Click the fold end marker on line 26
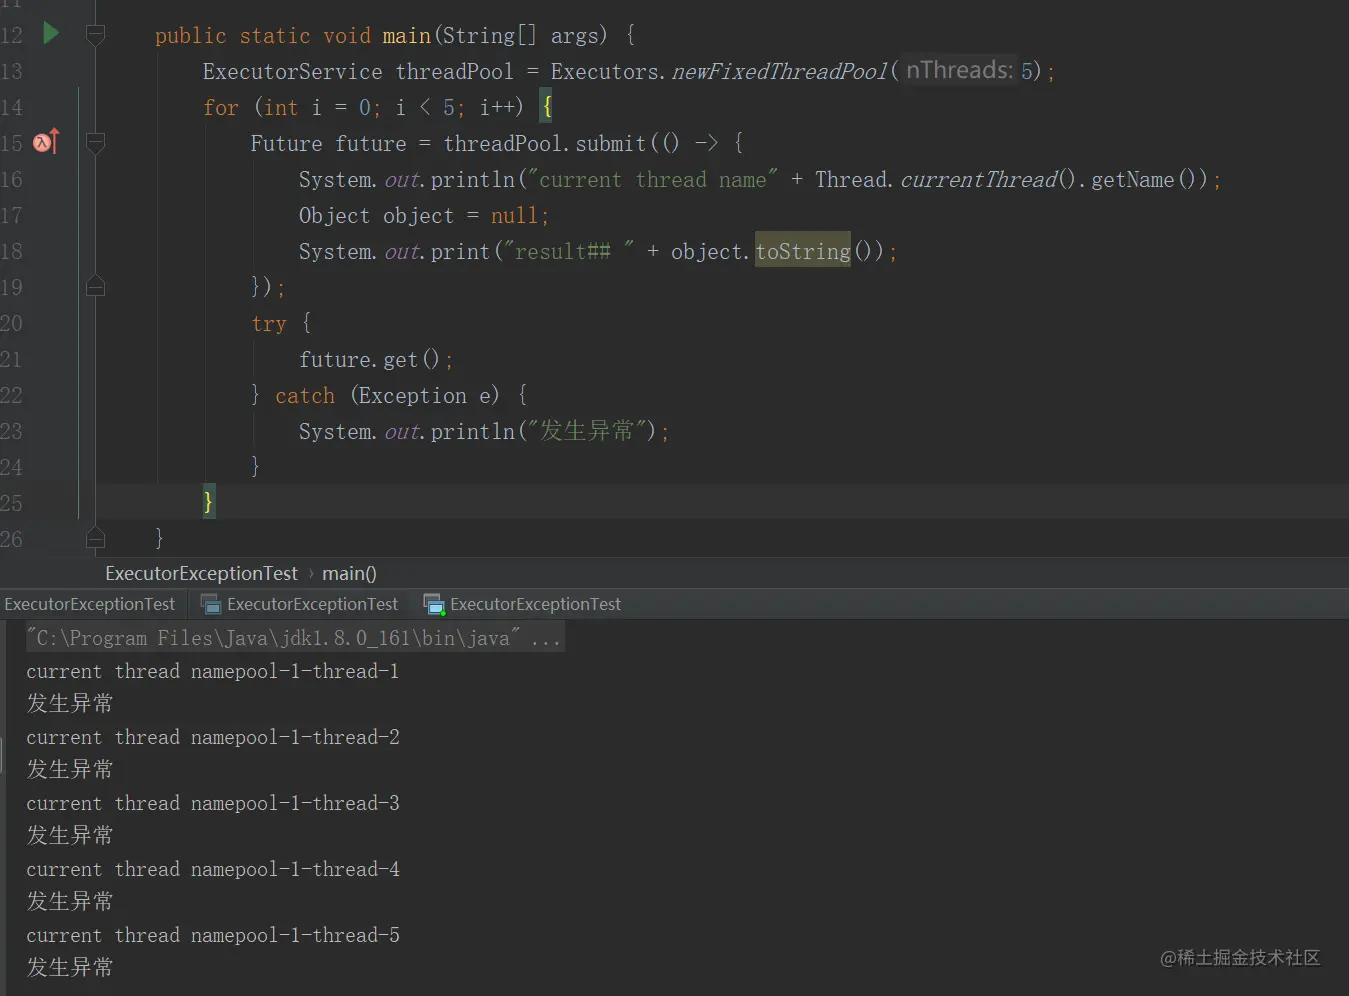Screen dimensions: 1349x996 [x=96, y=539]
